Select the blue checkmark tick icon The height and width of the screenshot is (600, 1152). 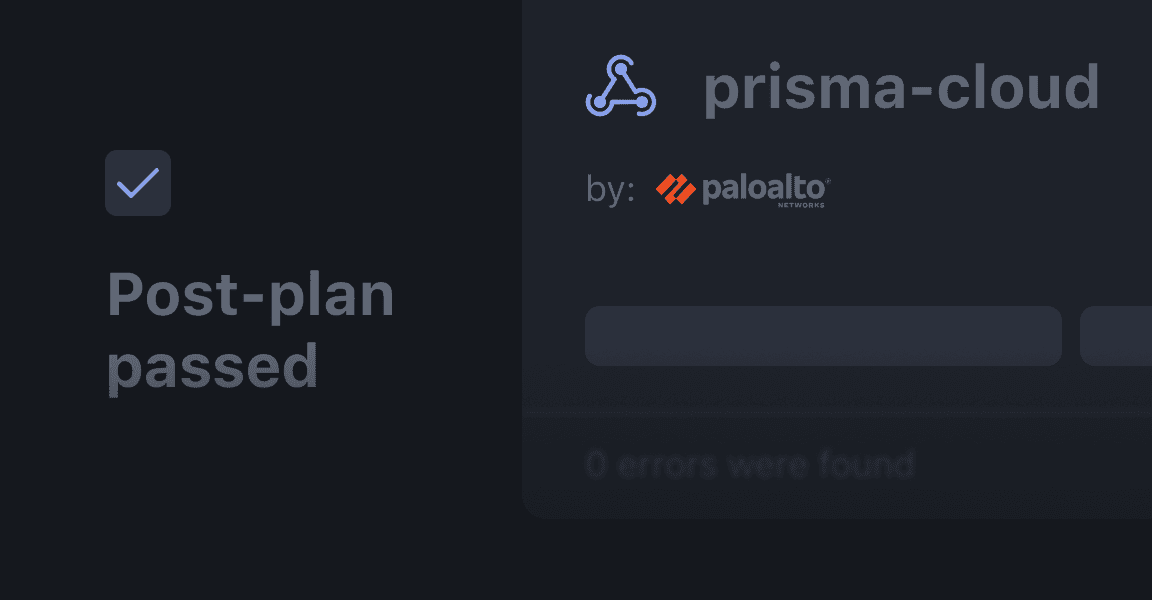pos(138,183)
